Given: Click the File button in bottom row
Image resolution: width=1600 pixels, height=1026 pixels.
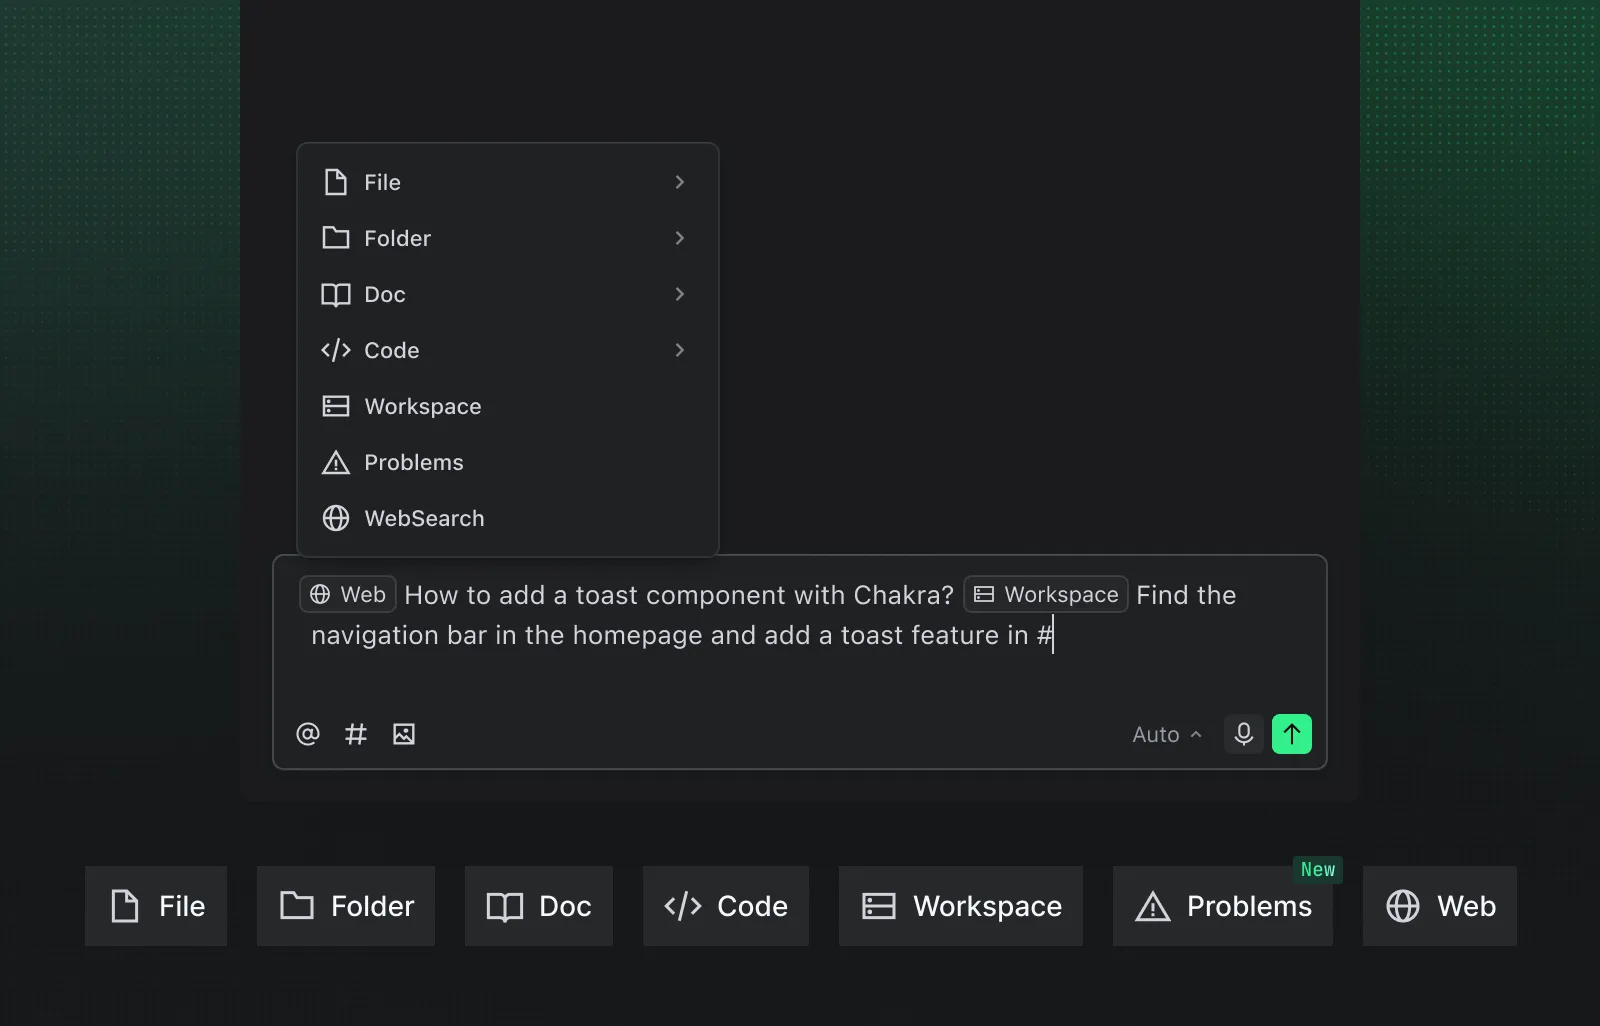Looking at the screenshot, I should point(156,906).
